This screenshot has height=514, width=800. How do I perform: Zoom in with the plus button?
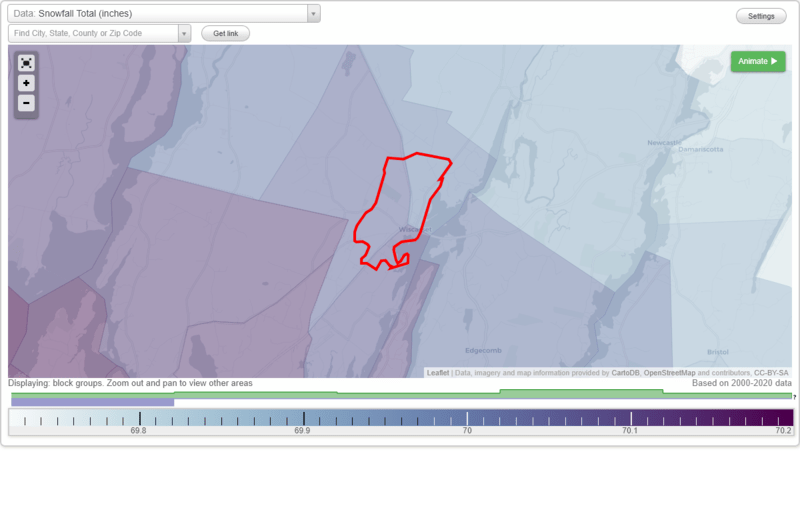(x=26, y=83)
